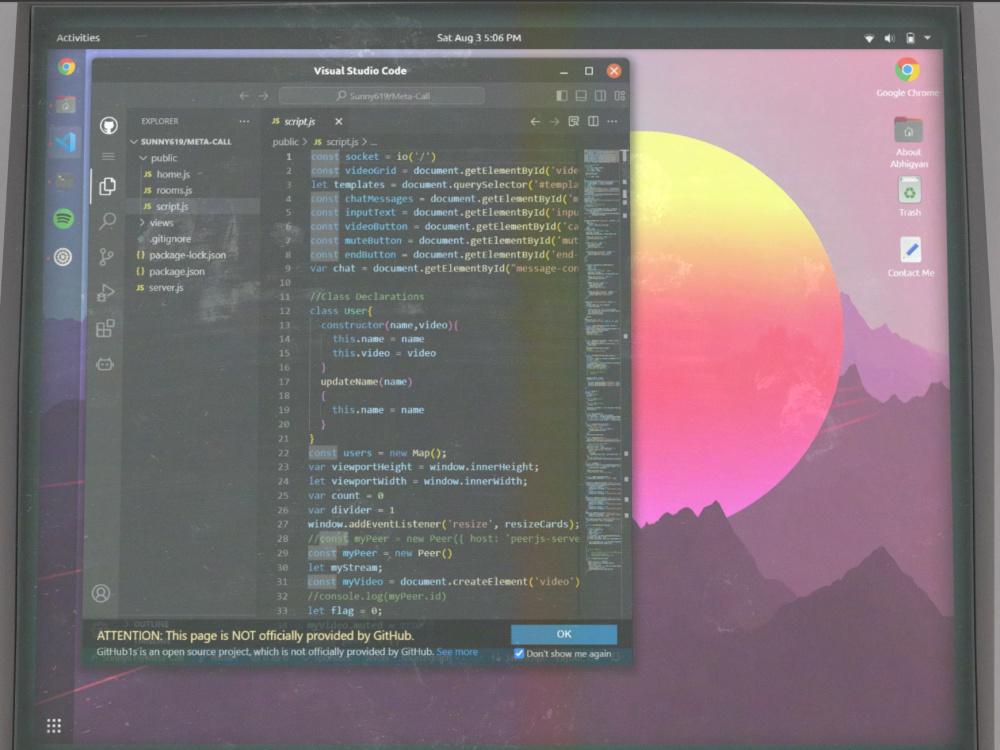Screen dimensions: 1000x750
Task: Open the GitHub repository icon in activity bar
Action: point(108,126)
